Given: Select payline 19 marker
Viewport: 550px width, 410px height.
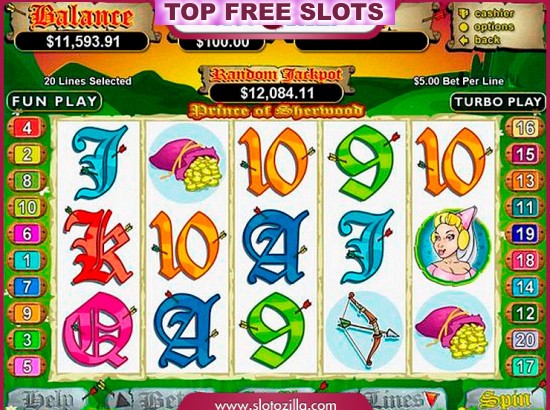Looking at the screenshot, I should 525,234.
